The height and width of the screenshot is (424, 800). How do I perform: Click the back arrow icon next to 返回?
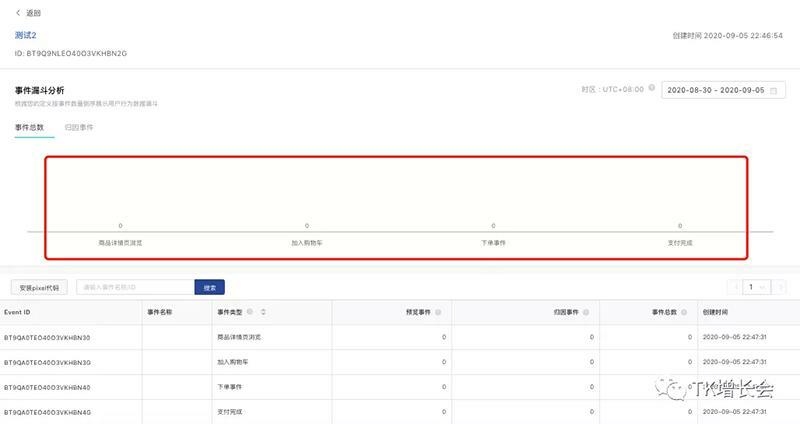click(18, 13)
